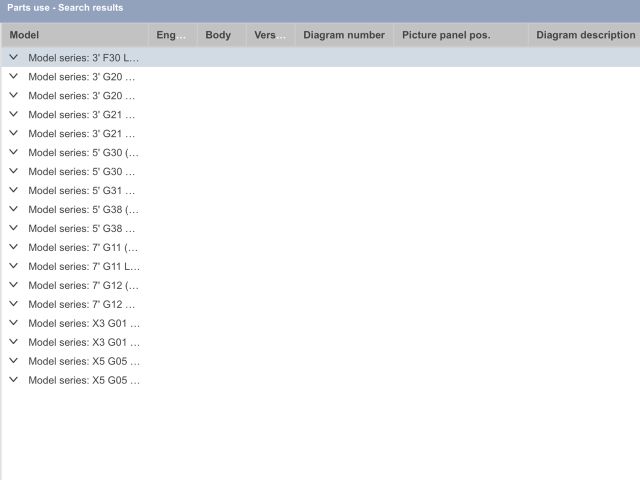640x480 pixels.
Task: Select the Model series 3' F30 L… row
Action: pyautogui.click(x=84, y=58)
